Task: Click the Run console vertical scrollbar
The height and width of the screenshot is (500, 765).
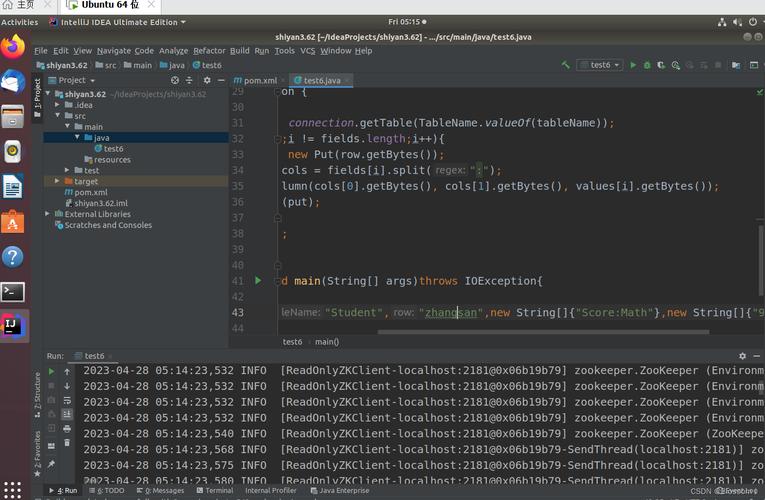Action: [x=761, y=387]
